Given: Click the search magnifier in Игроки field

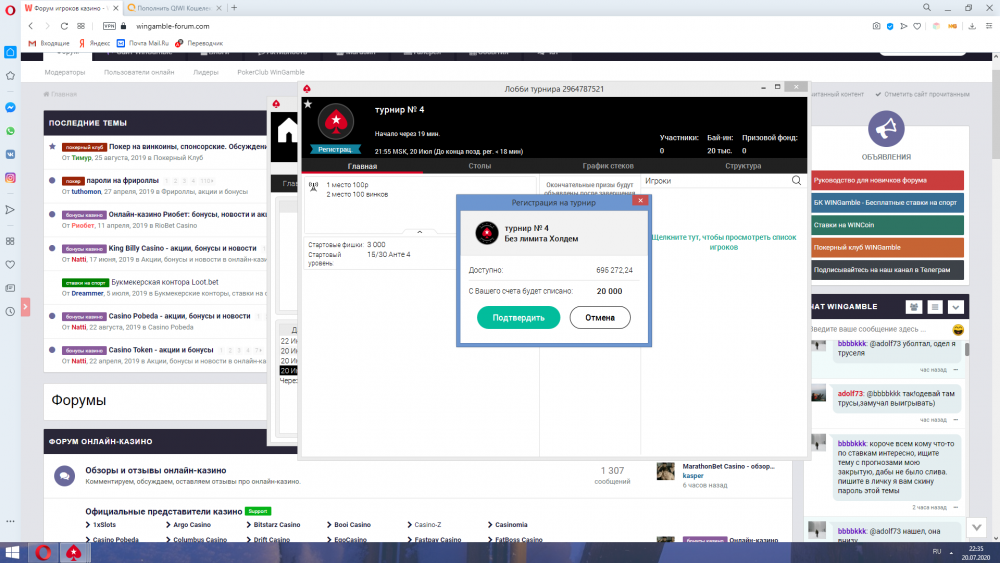Looking at the screenshot, I should pyautogui.click(x=796, y=181).
